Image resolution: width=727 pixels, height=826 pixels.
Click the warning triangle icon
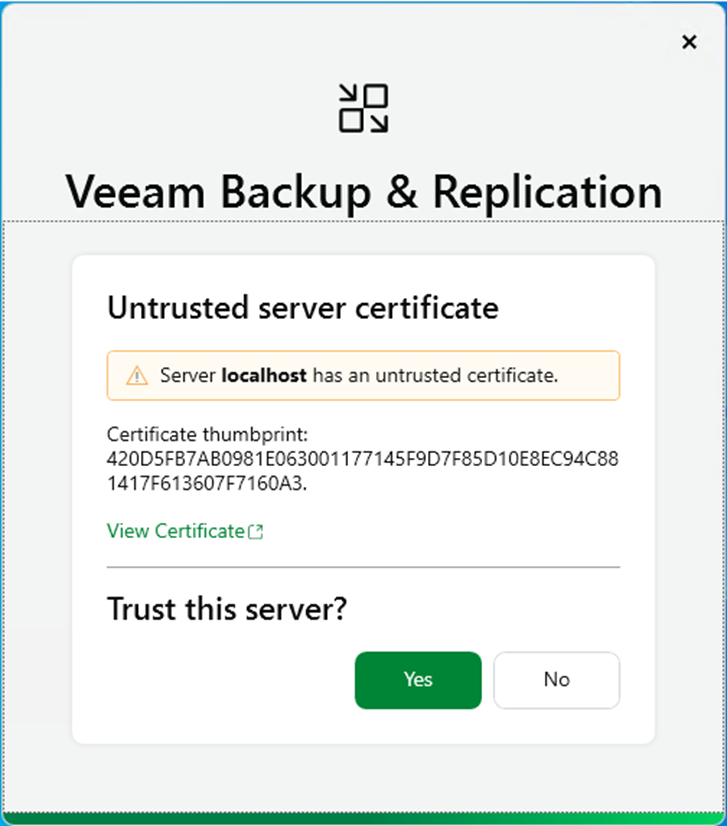[137, 376]
